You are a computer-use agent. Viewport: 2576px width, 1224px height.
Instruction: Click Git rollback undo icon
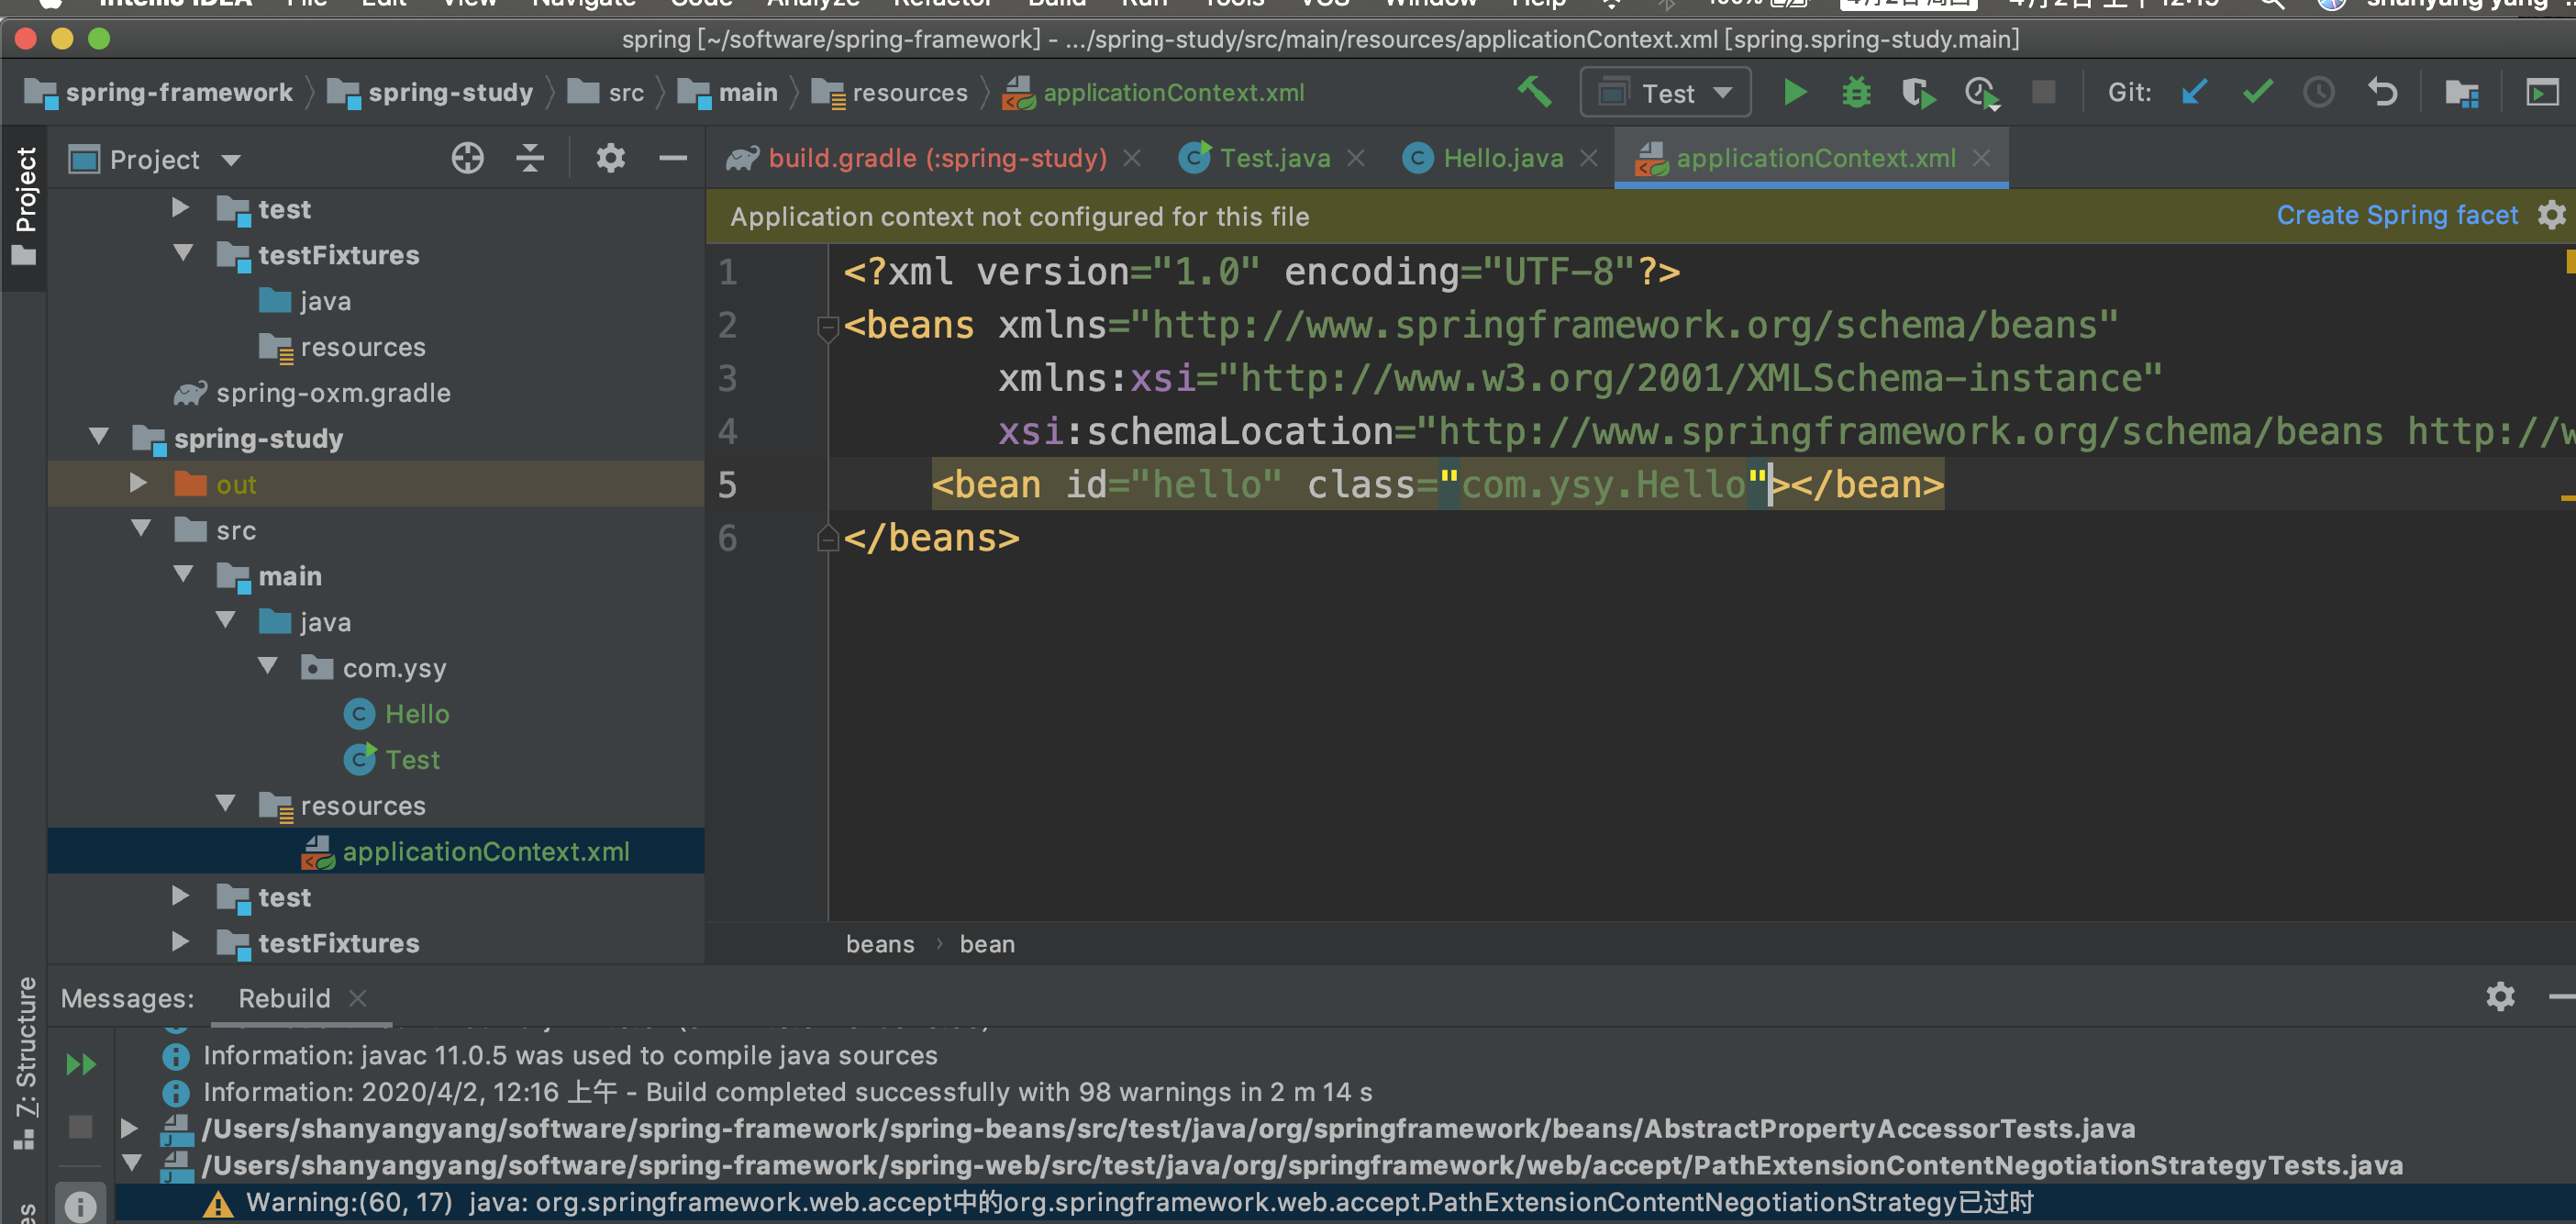click(2382, 93)
